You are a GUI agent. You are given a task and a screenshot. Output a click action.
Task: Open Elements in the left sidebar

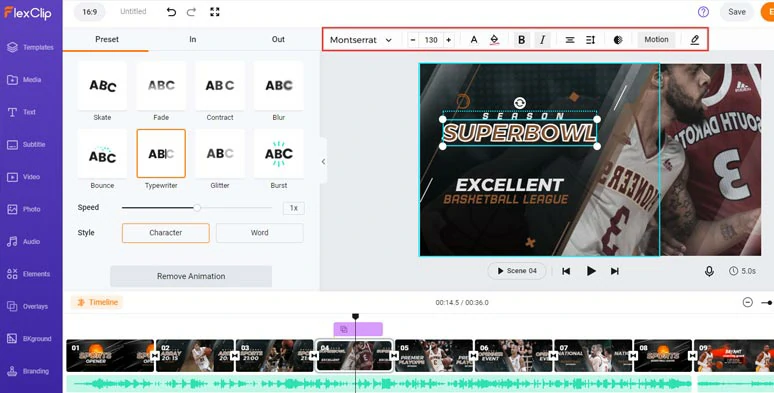point(31,274)
